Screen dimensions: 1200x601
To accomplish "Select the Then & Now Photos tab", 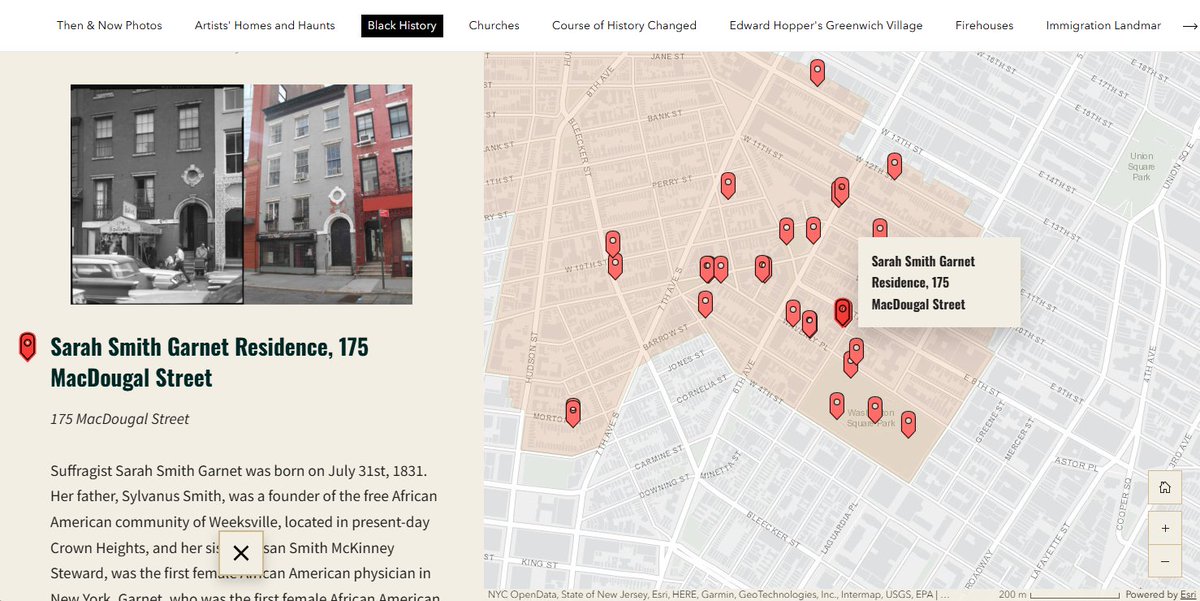I will 109,25.
